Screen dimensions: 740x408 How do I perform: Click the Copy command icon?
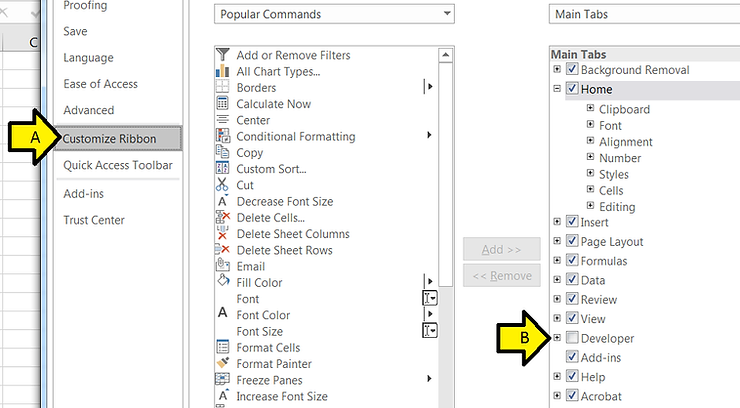click(x=222, y=152)
